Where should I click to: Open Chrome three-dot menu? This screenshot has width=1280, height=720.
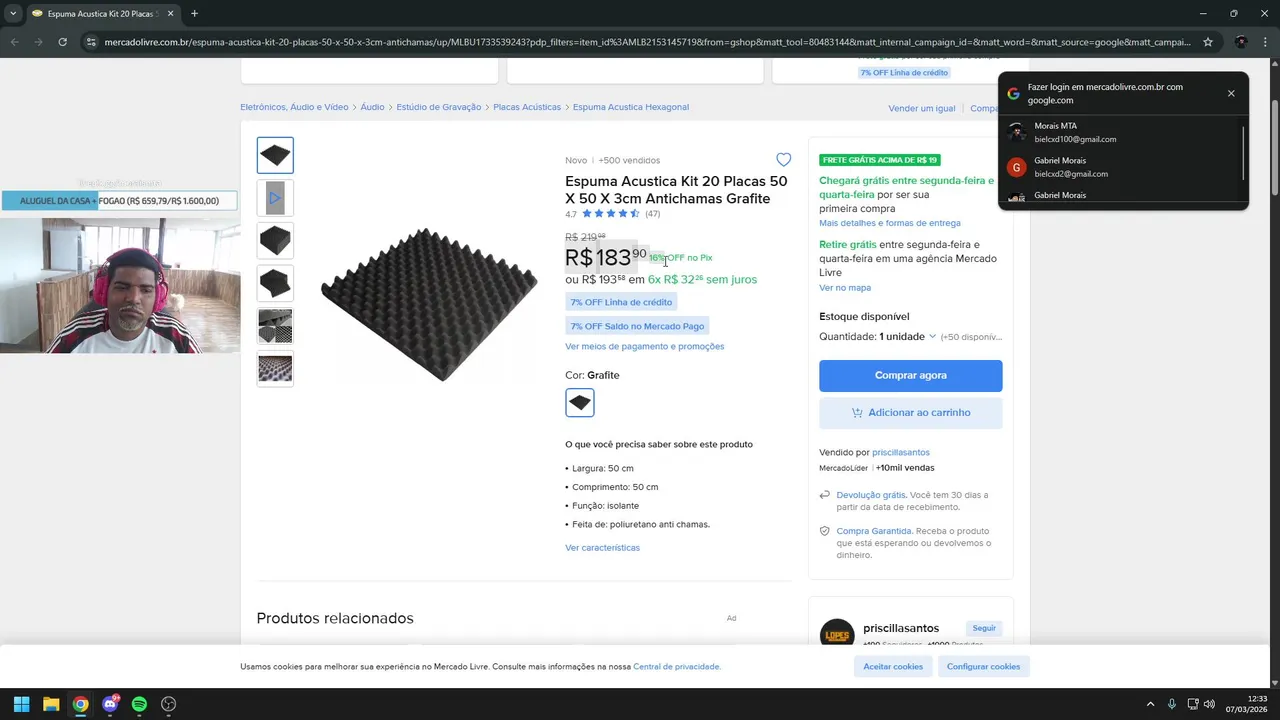[x=1264, y=42]
